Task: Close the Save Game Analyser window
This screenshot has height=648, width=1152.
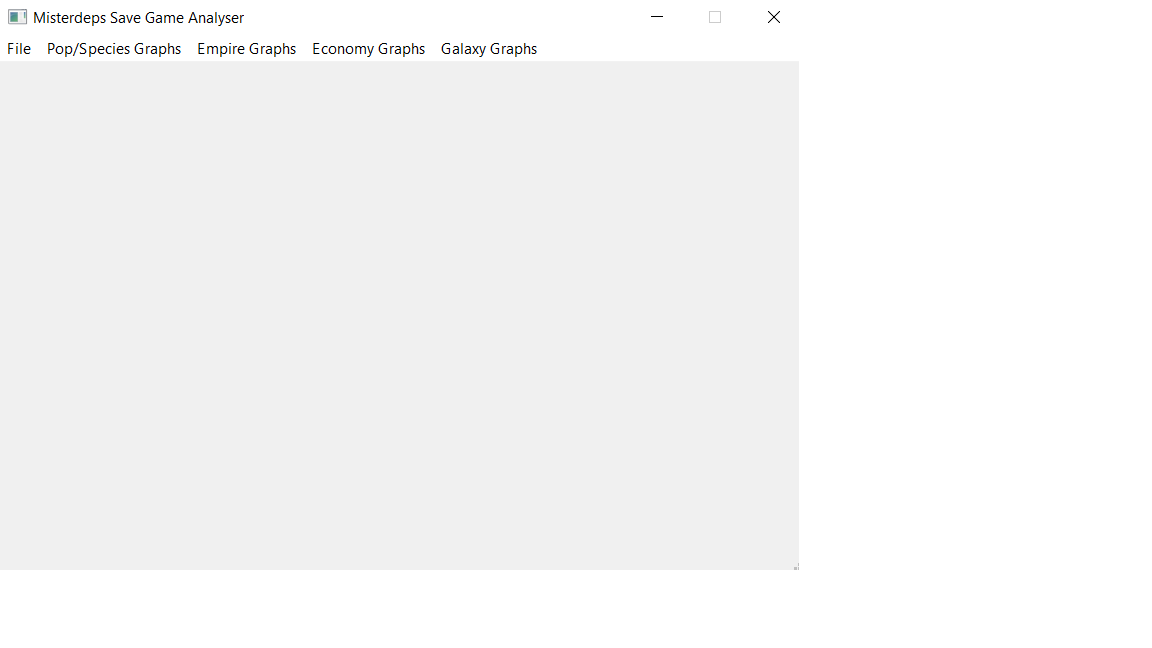Action: pos(774,17)
